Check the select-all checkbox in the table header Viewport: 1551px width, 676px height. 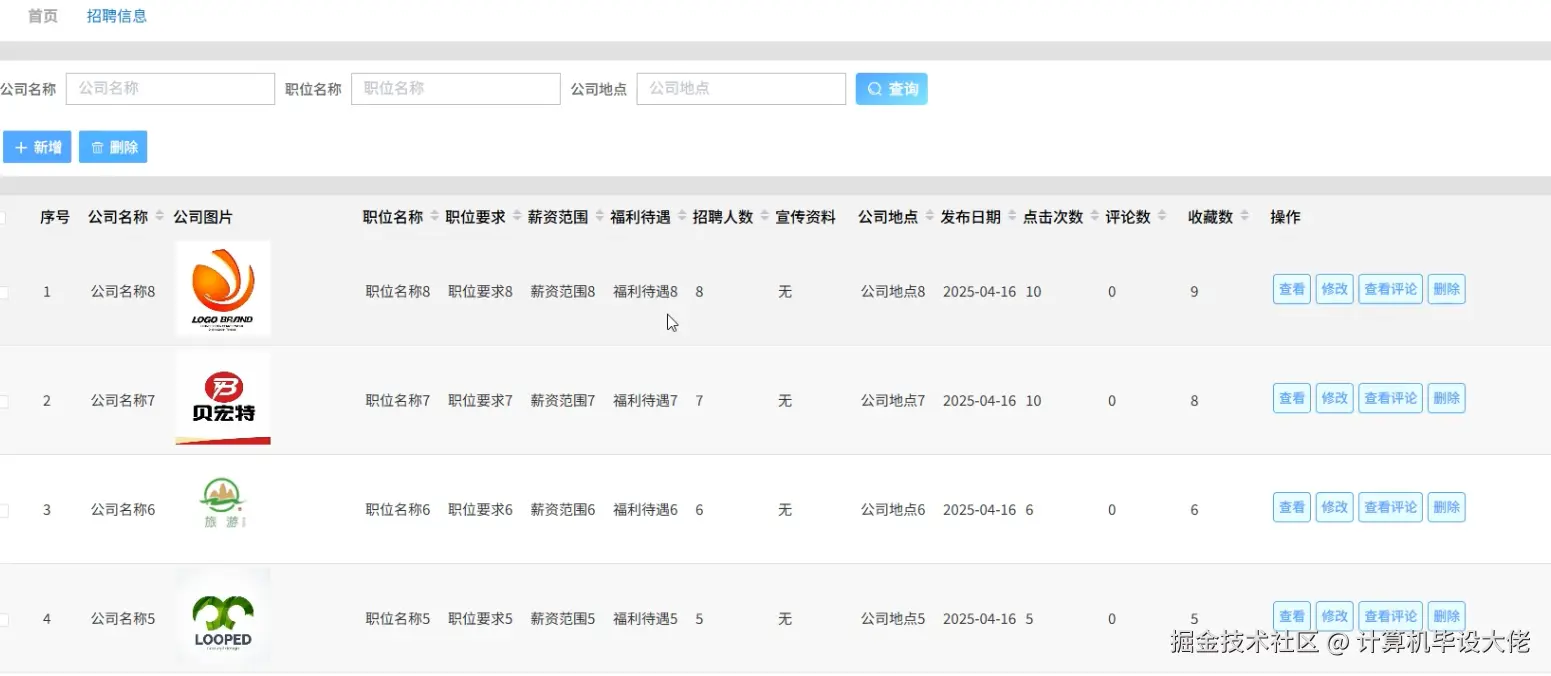click(5, 216)
